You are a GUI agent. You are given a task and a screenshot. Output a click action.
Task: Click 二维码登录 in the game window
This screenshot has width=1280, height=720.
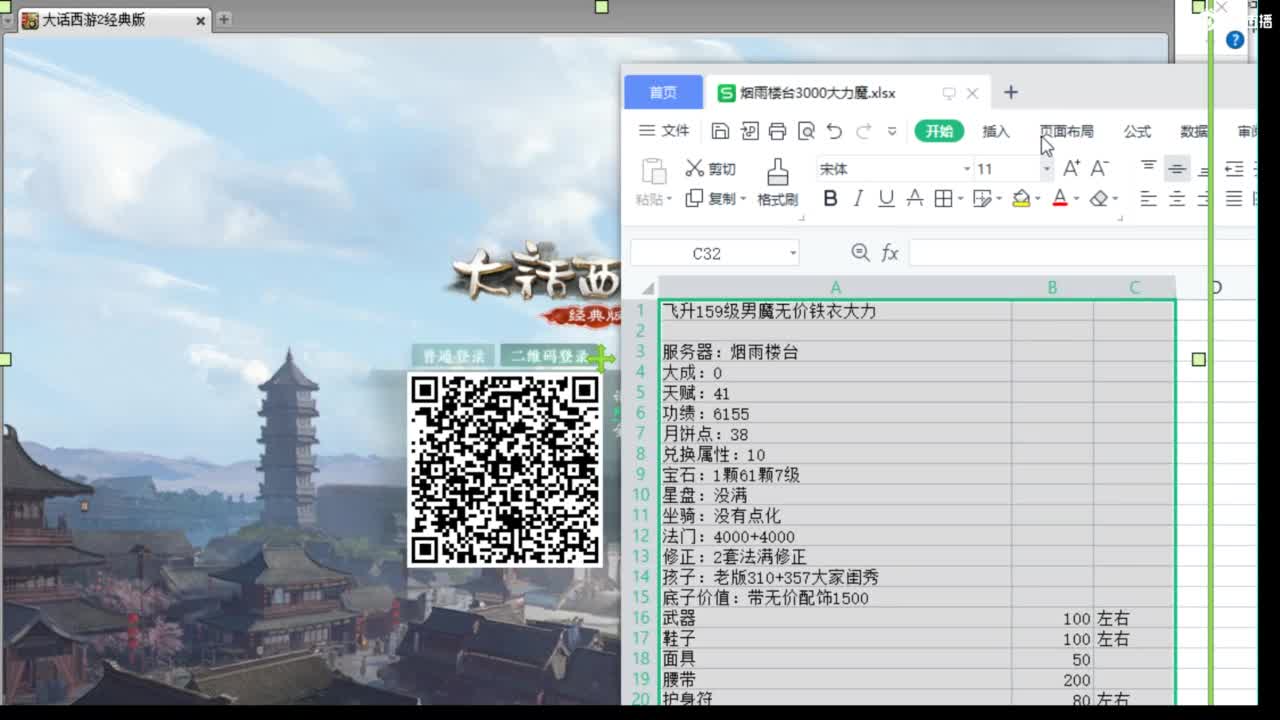[x=548, y=356]
